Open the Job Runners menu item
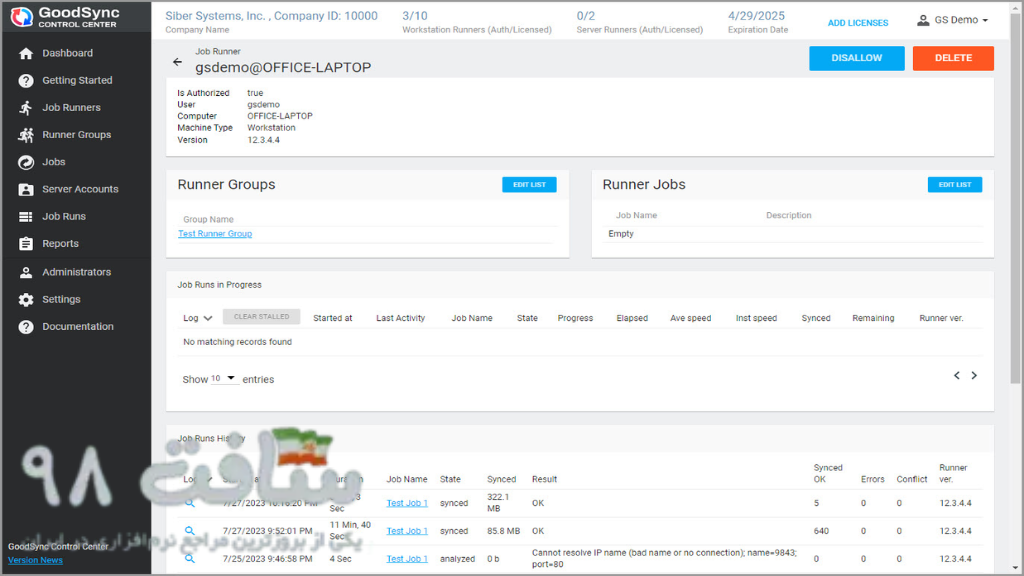Viewport: 1024px width, 576px height. pos(71,108)
